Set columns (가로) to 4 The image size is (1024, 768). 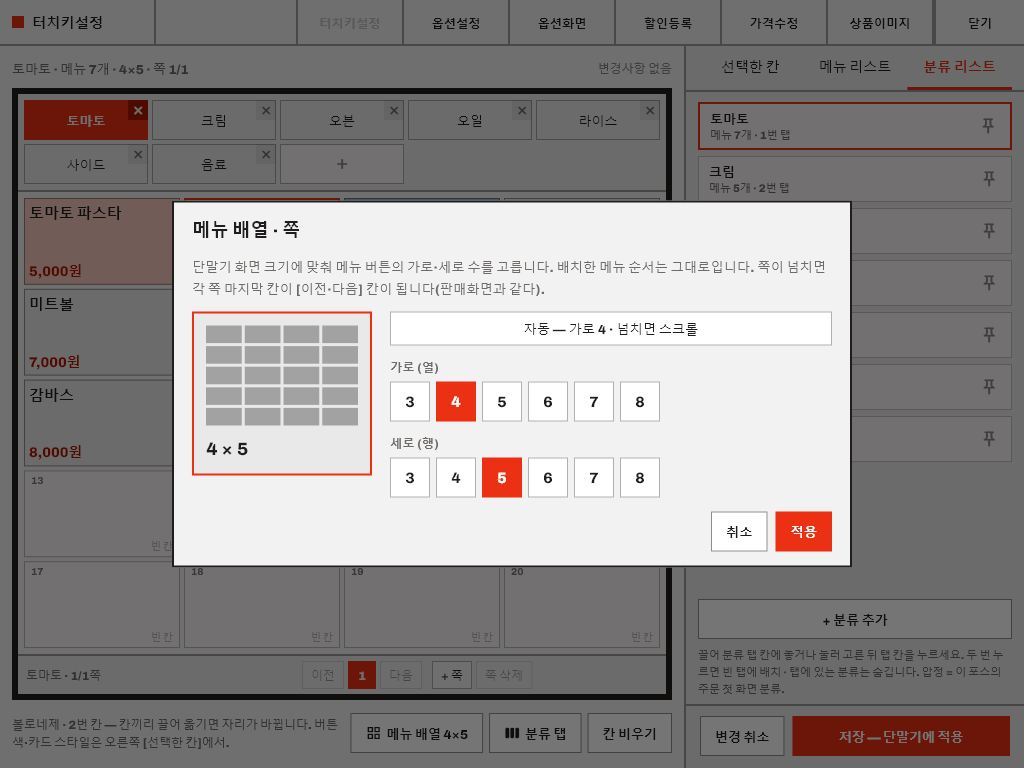tap(456, 402)
